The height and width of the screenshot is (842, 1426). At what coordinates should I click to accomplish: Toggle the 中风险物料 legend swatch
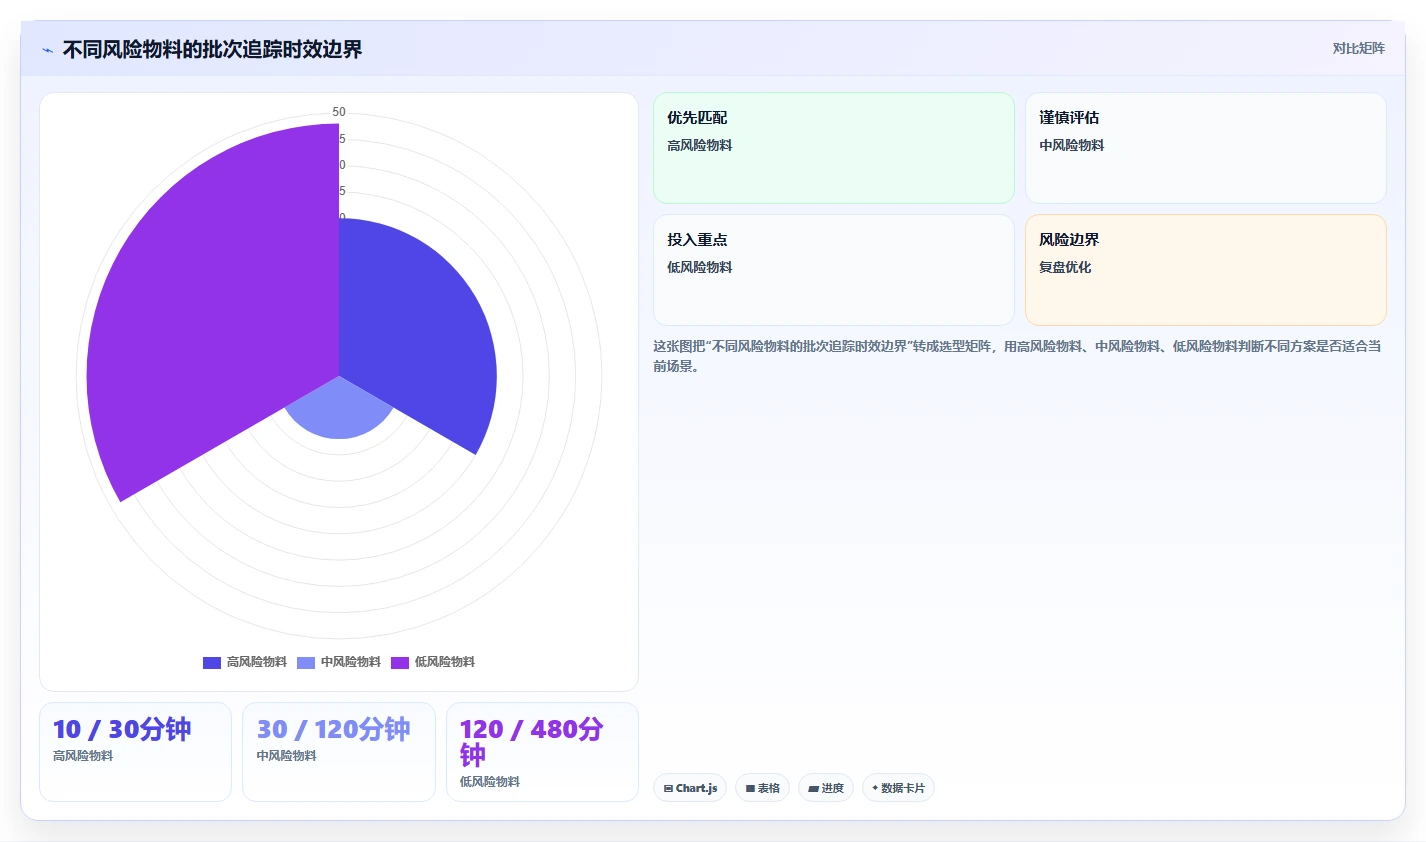306,662
